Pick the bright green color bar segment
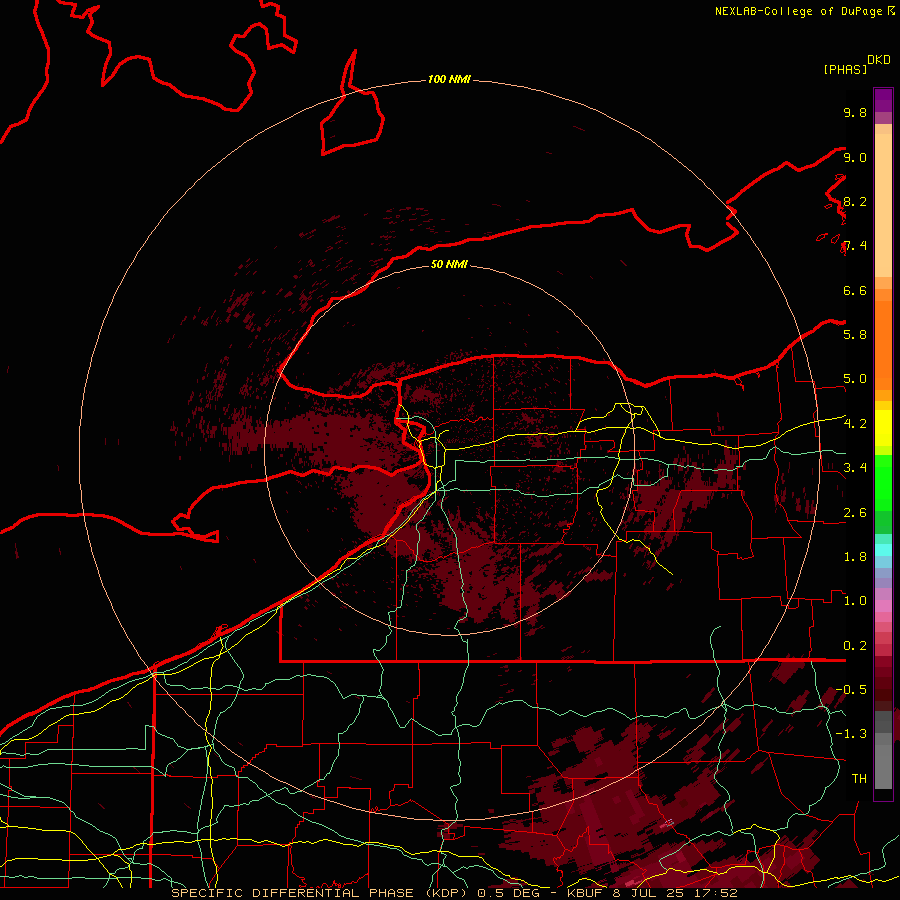Screen dimensions: 900x900 (x=883, y=482)
